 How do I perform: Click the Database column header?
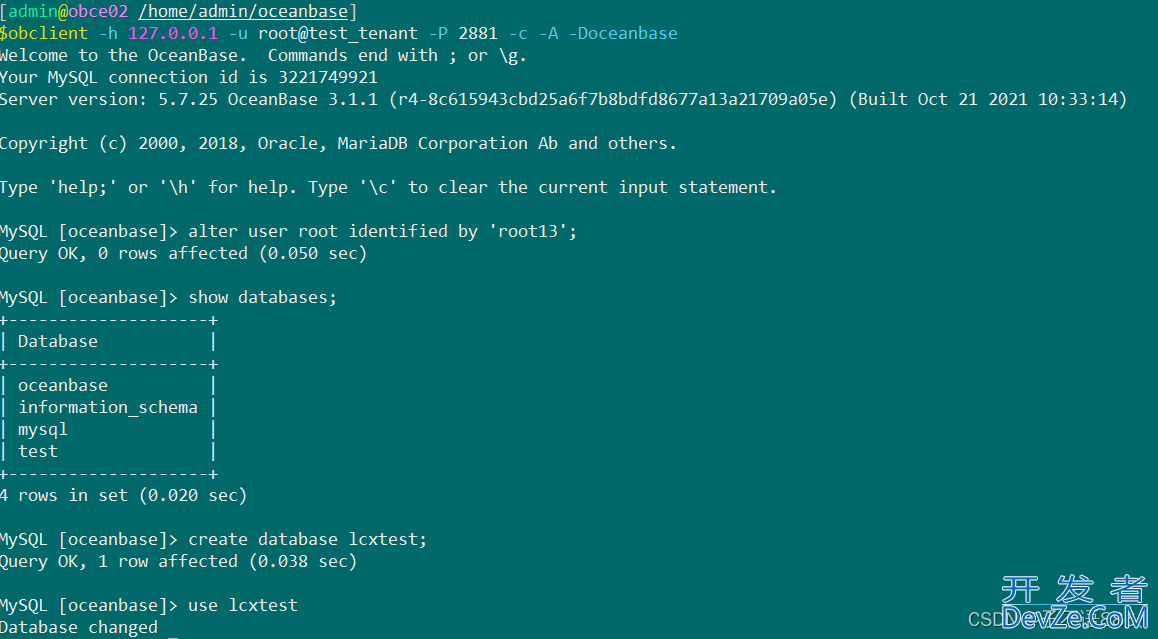(x=58, y=341)
